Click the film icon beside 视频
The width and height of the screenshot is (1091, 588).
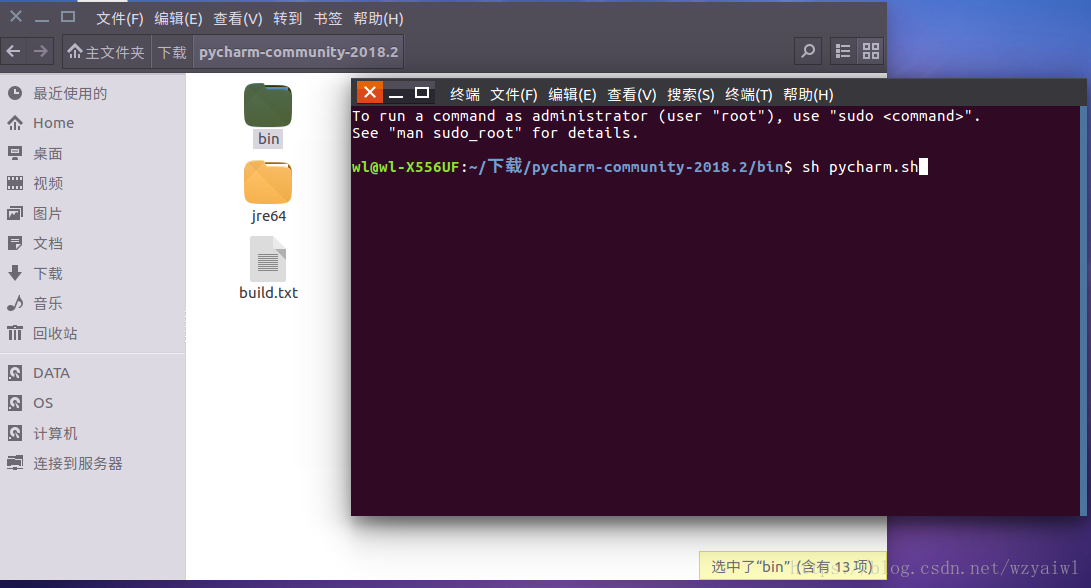pos(15,183)
